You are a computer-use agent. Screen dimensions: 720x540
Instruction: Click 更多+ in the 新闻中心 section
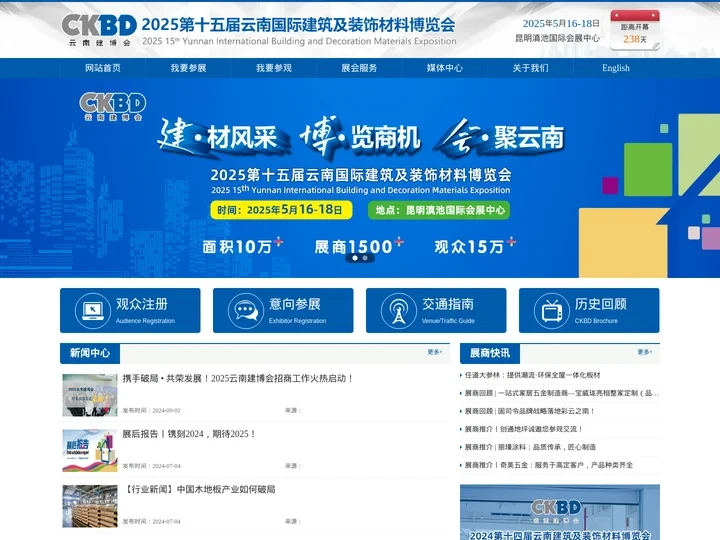click(435, 352)
